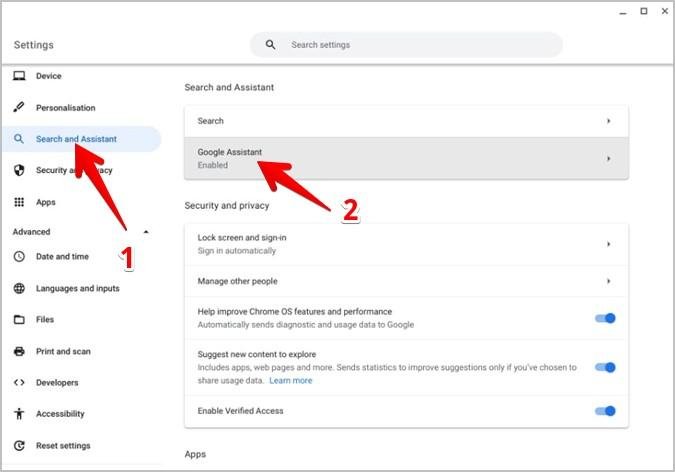Select Search and Assistant in sidebar
Screen dimensions: 675x472
point(76,139)
